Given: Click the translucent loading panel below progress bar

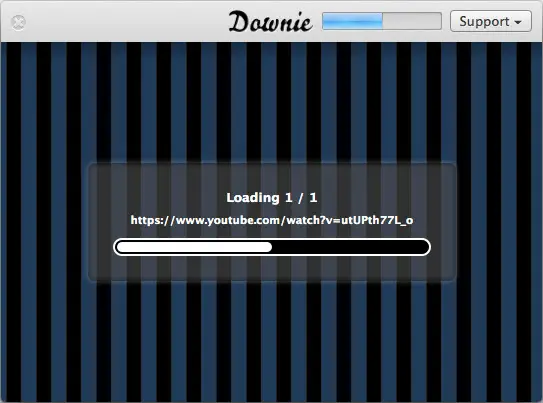Looking at the screenshot, I should (x=272, y=269).
